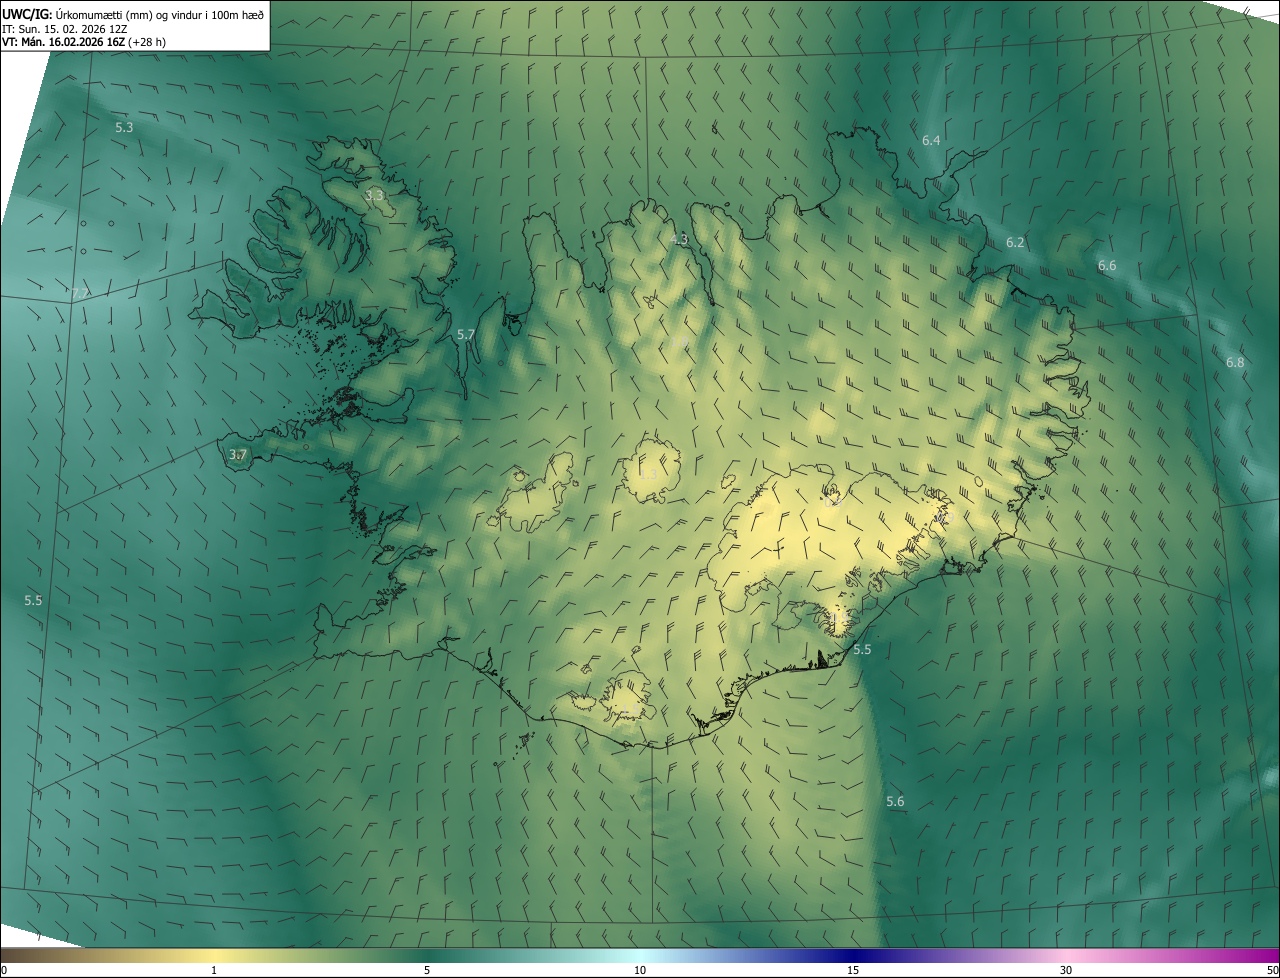Click the dark navy colorbar segment above 15

click(x=853, y=956)
